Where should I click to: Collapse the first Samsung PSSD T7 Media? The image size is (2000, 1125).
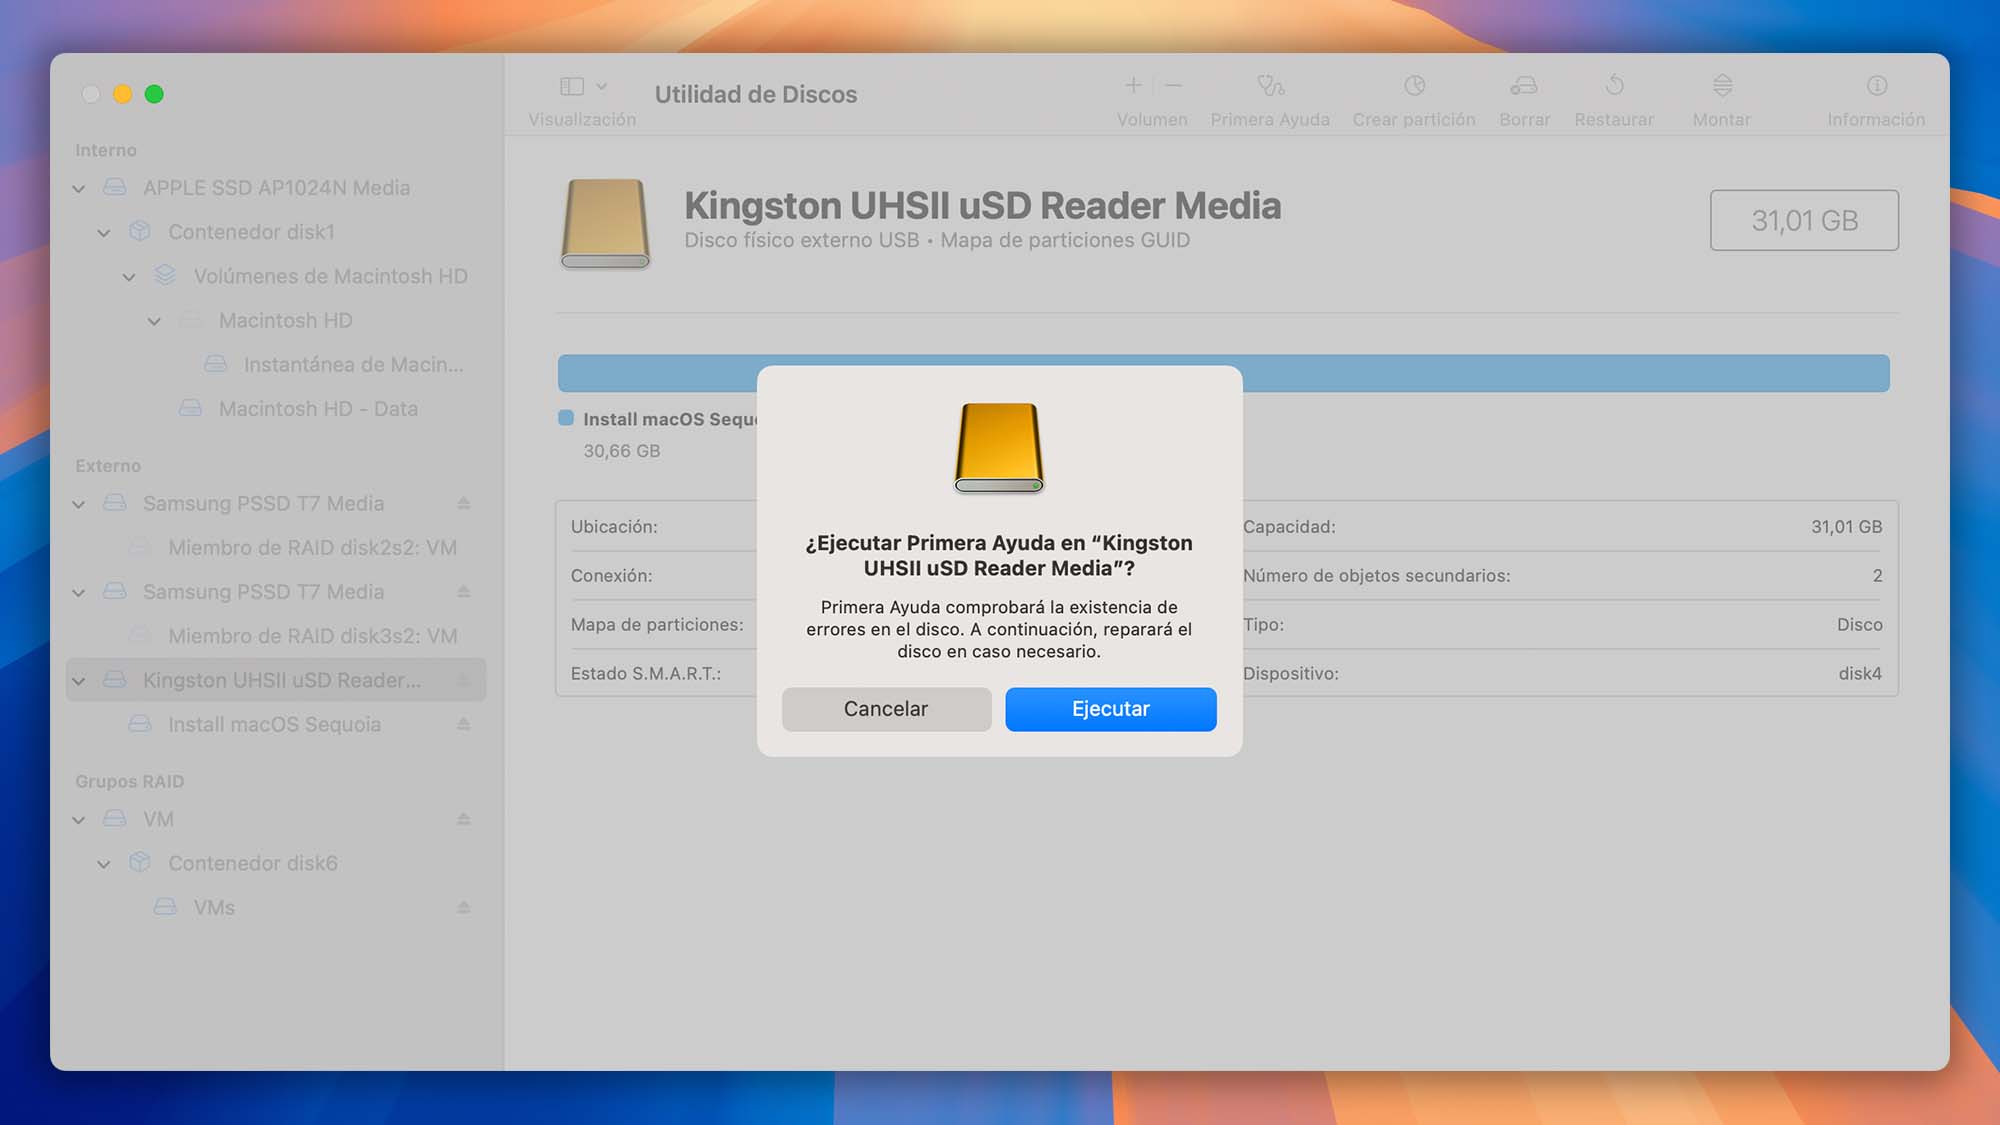click(79, 505)
